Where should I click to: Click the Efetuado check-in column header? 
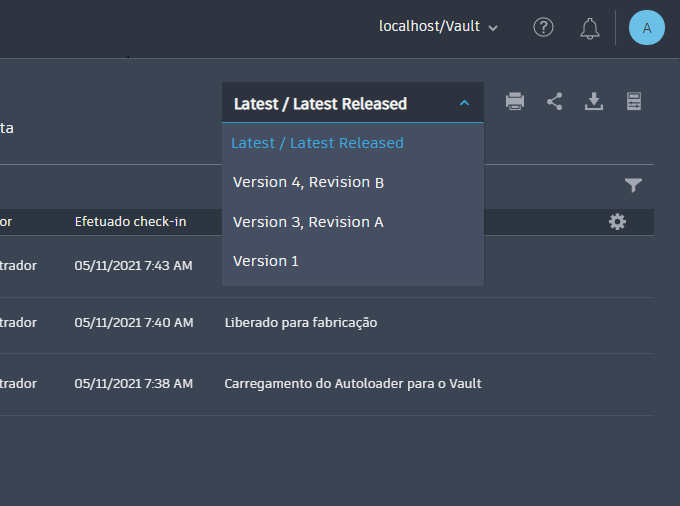(130, 221)
